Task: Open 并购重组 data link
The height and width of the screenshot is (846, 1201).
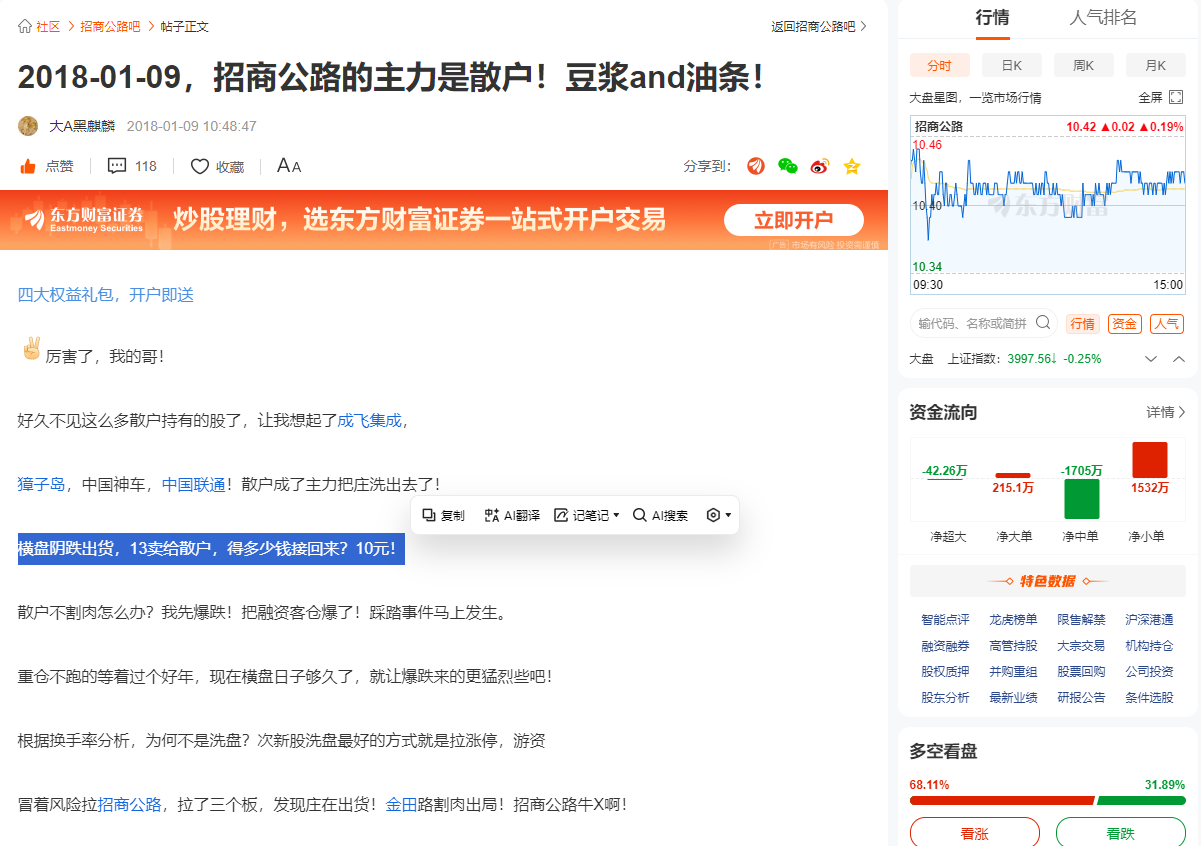Action: (x=1013, y=672)
